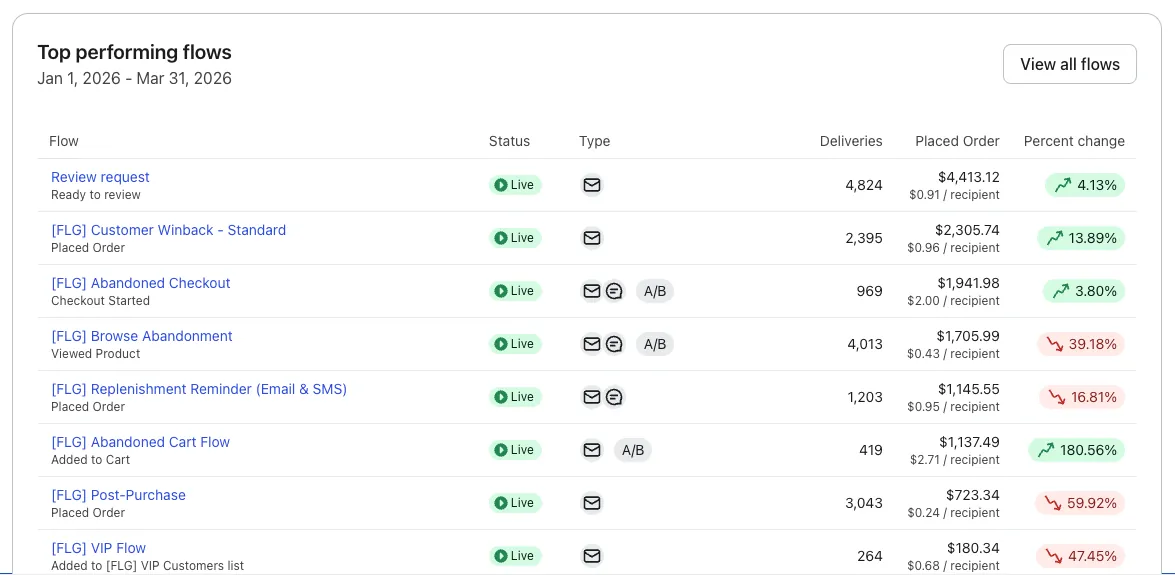
Task: Open the Customer Winback - Standard flow
Action: (x=169, y=230)
